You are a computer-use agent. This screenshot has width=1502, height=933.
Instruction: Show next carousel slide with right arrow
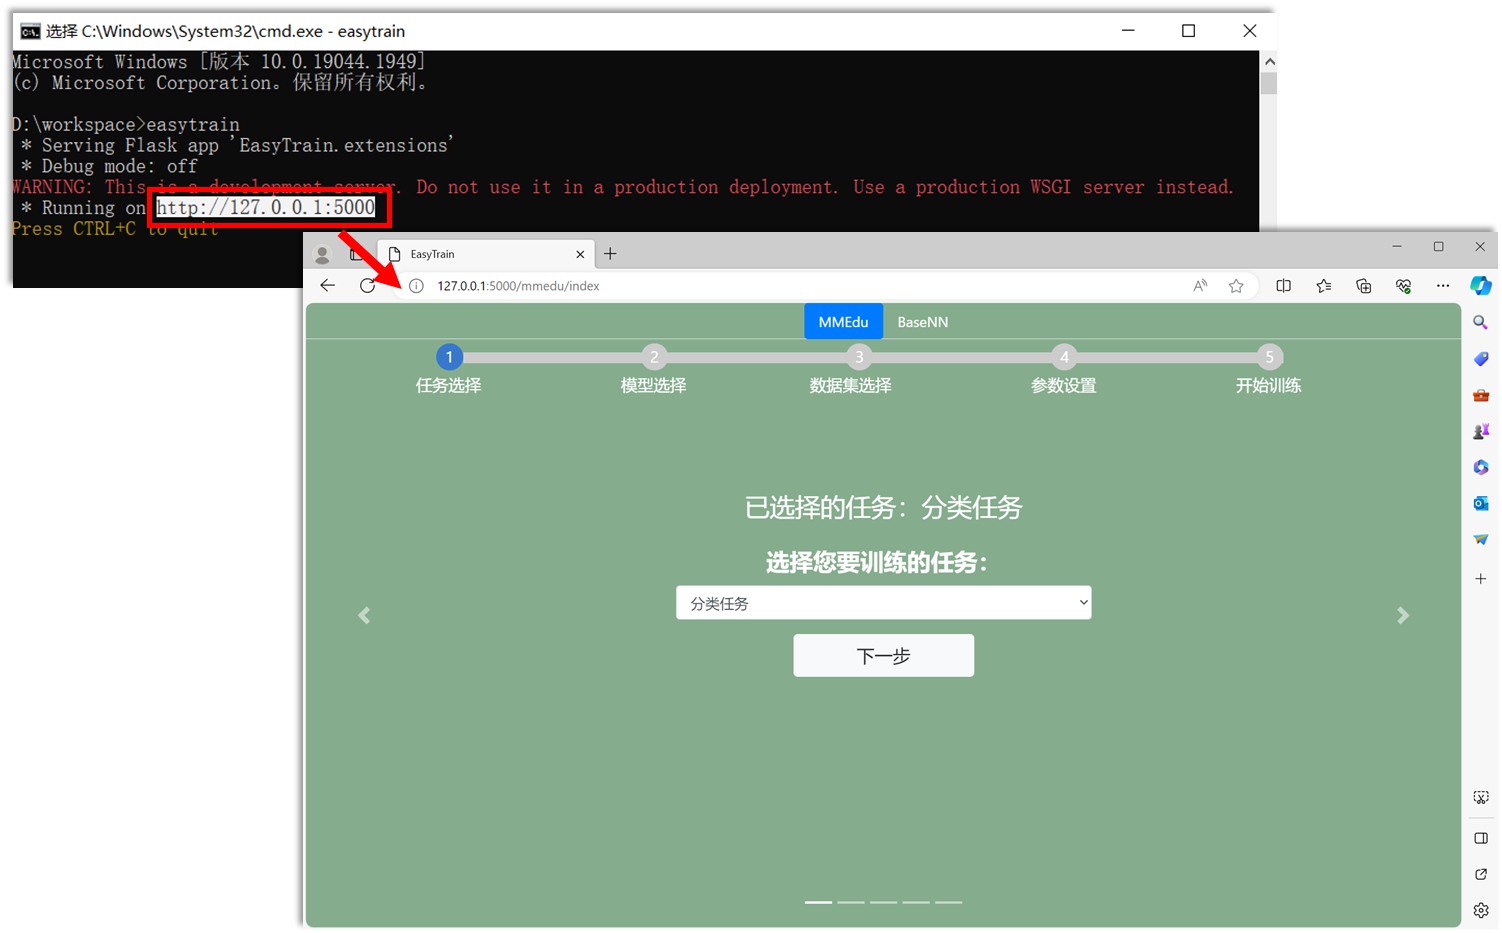(1403, 615)
